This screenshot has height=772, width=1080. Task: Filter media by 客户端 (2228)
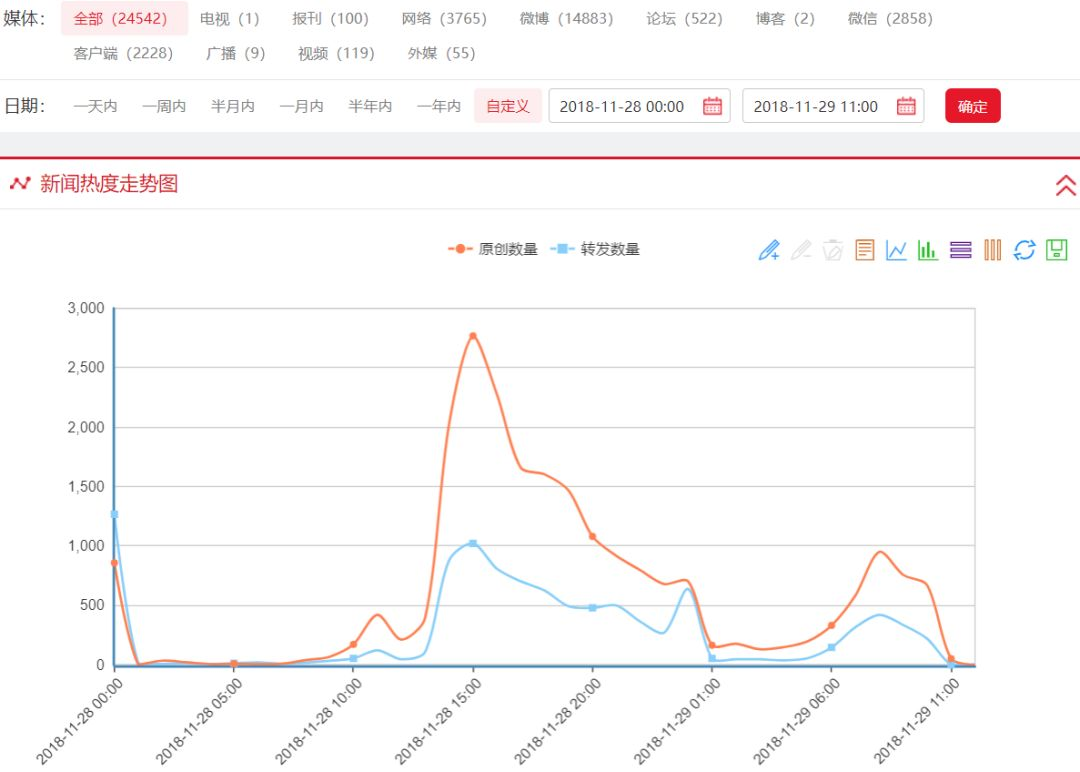(x=123, y=53)
